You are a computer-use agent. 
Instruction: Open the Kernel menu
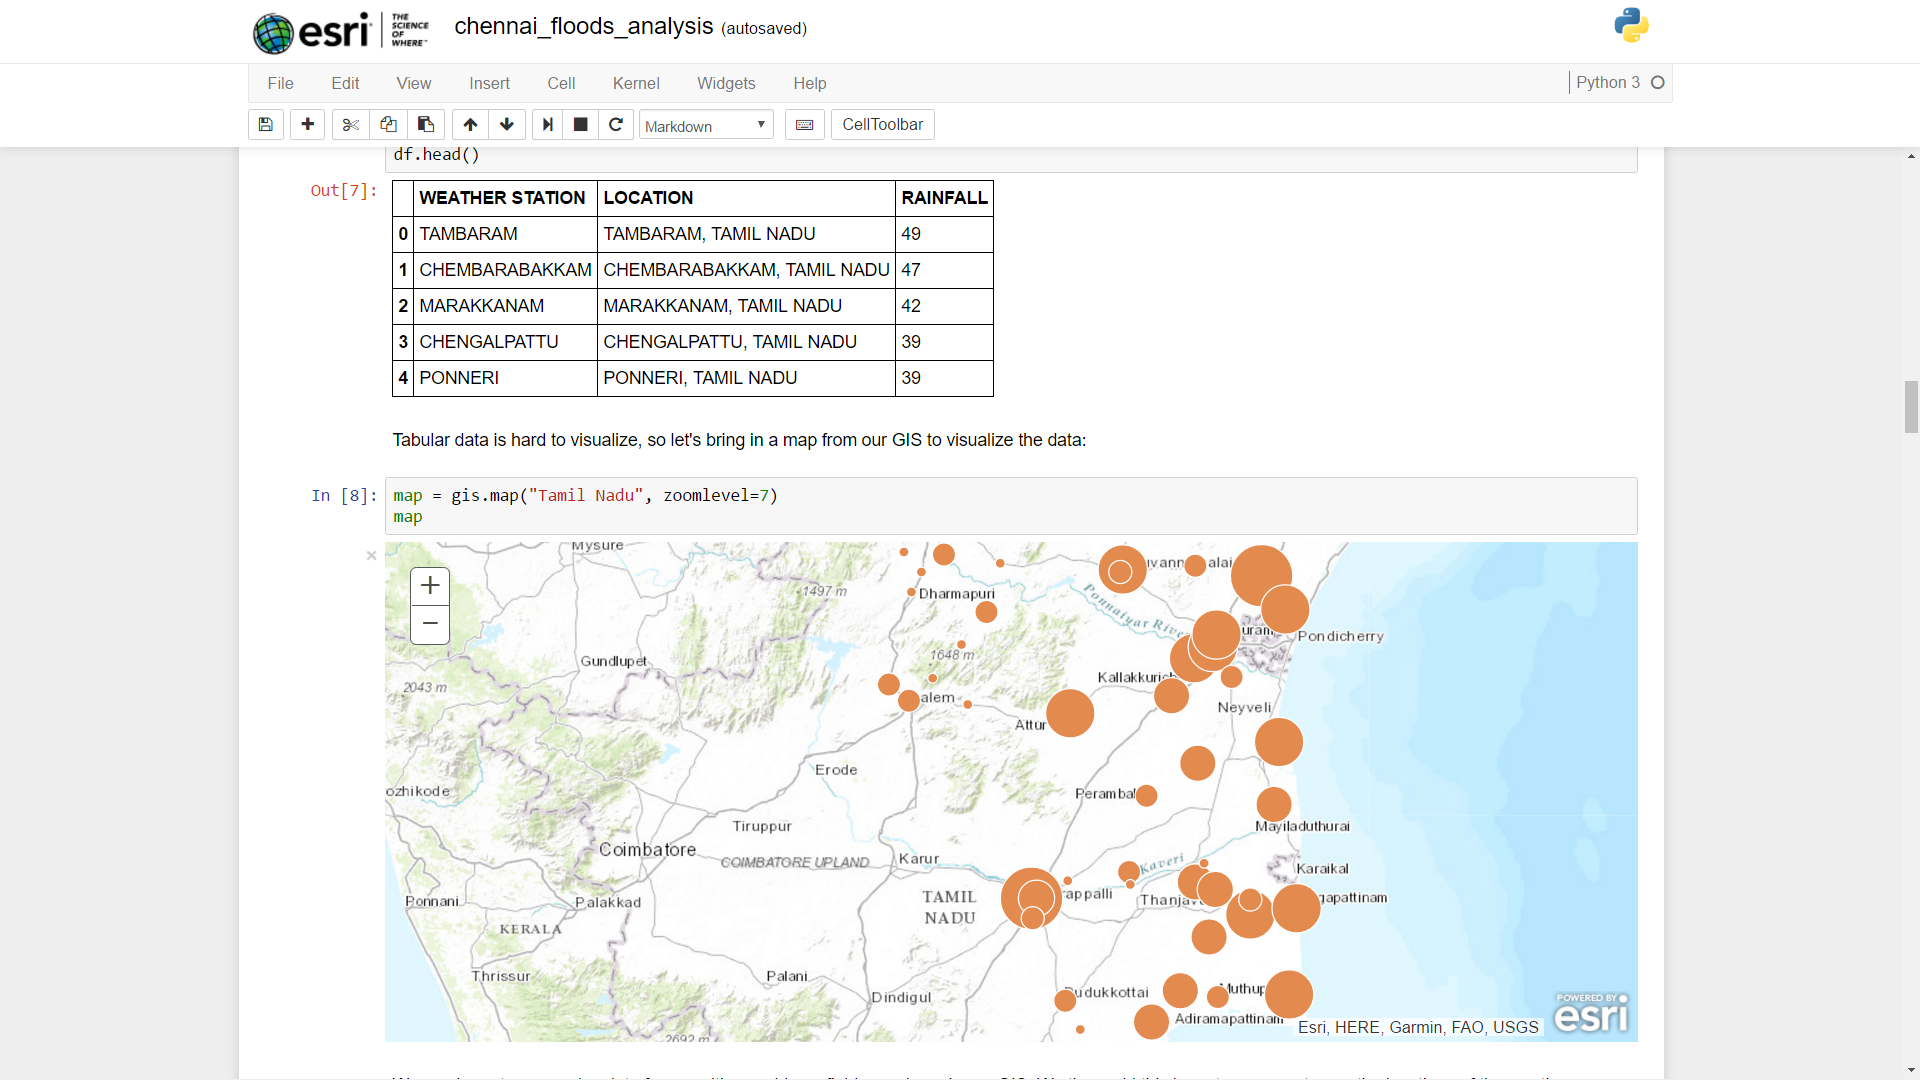(636, 83)
